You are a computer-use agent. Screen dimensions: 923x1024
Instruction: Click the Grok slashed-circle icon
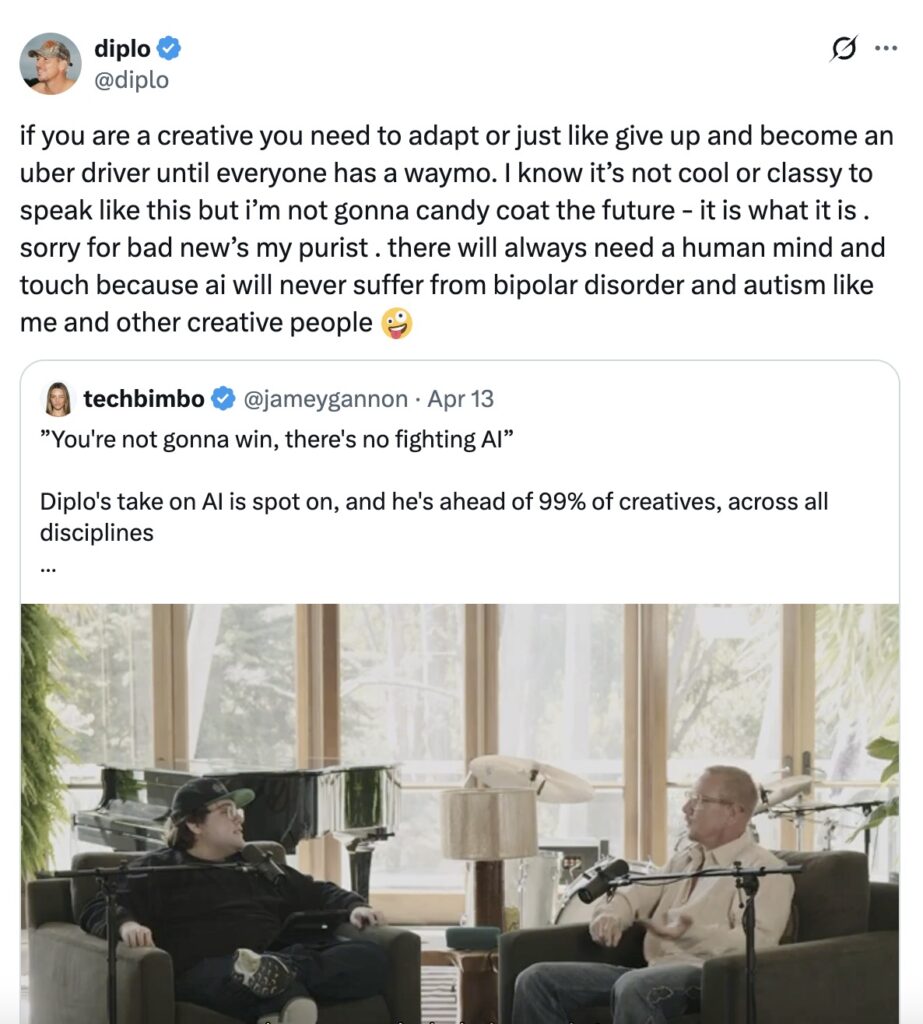(x=844, y=49)
